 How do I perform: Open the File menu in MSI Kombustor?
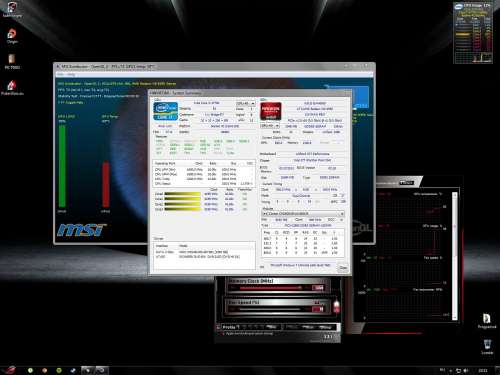pos(61,74)
